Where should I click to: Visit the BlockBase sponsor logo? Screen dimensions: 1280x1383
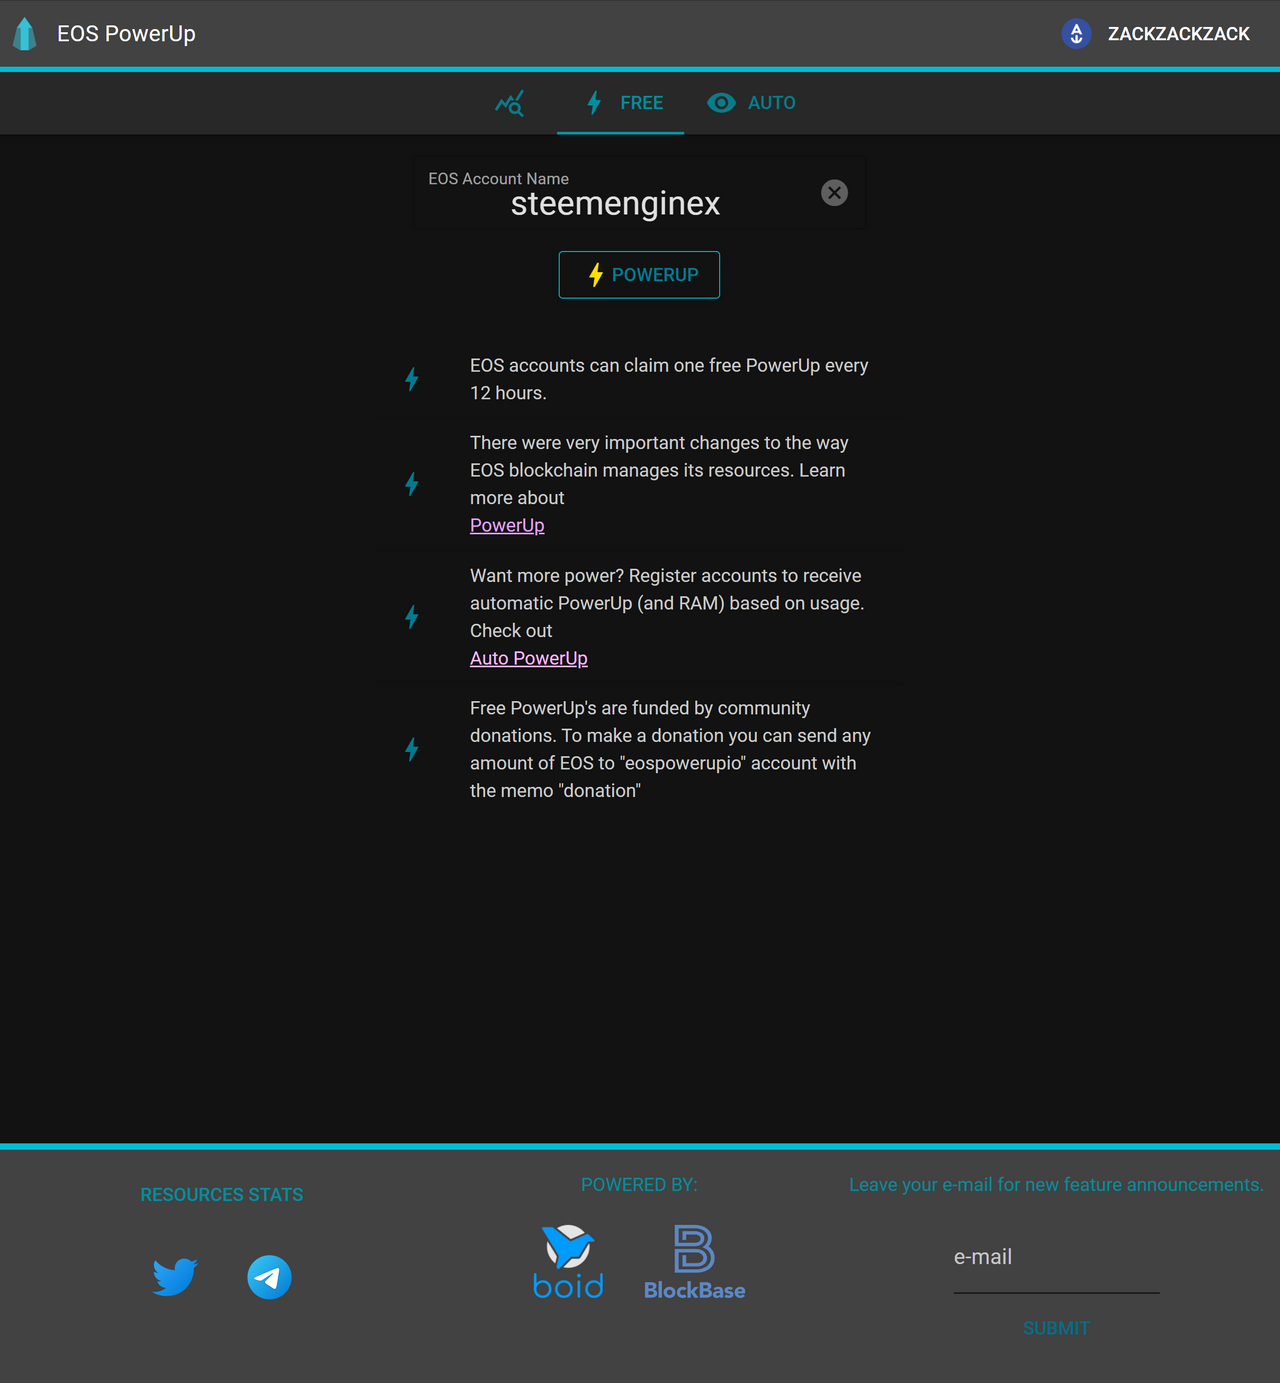click(694, 1262)
